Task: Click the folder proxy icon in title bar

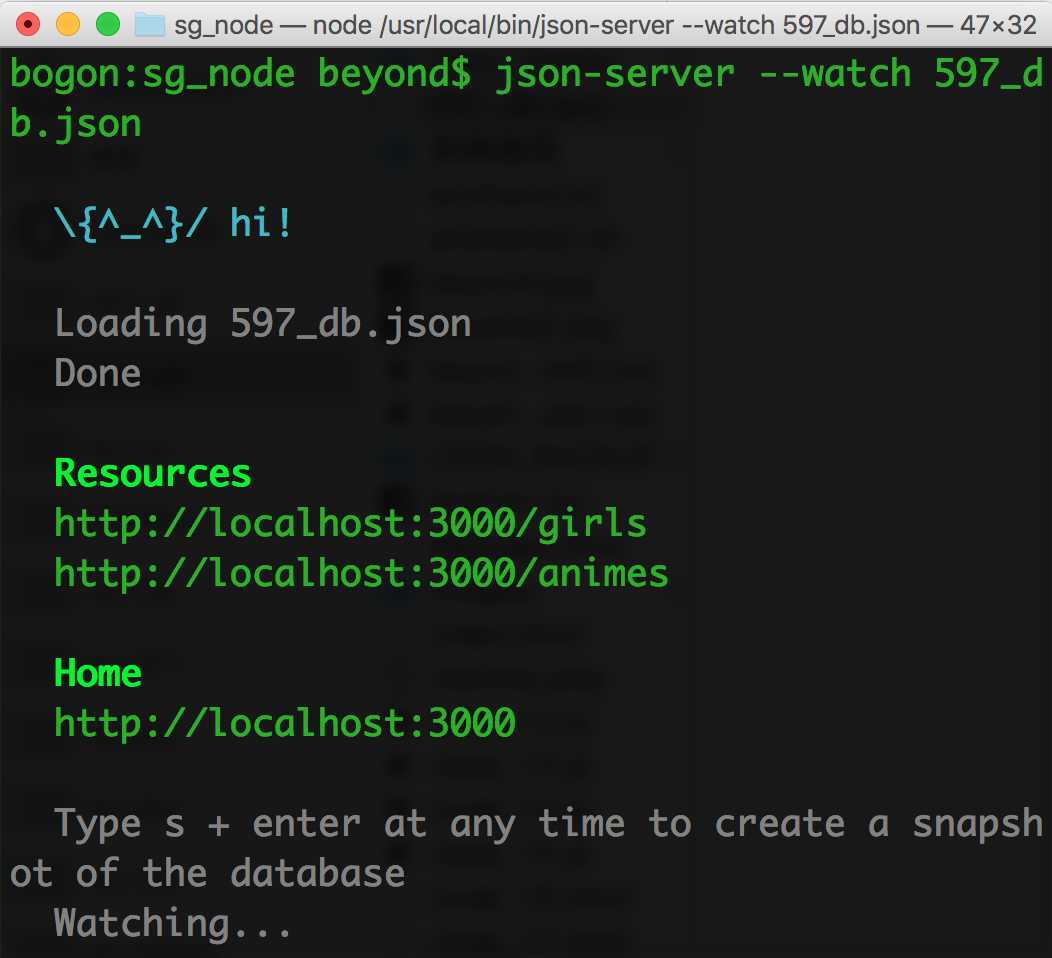Action: point(150,25)
